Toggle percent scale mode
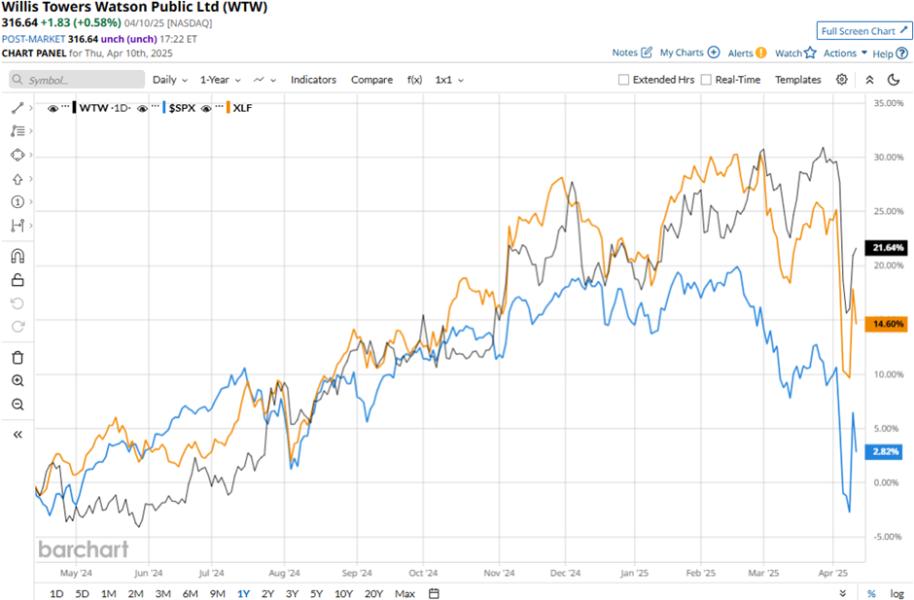914x600 pixels. pos(871,594)
